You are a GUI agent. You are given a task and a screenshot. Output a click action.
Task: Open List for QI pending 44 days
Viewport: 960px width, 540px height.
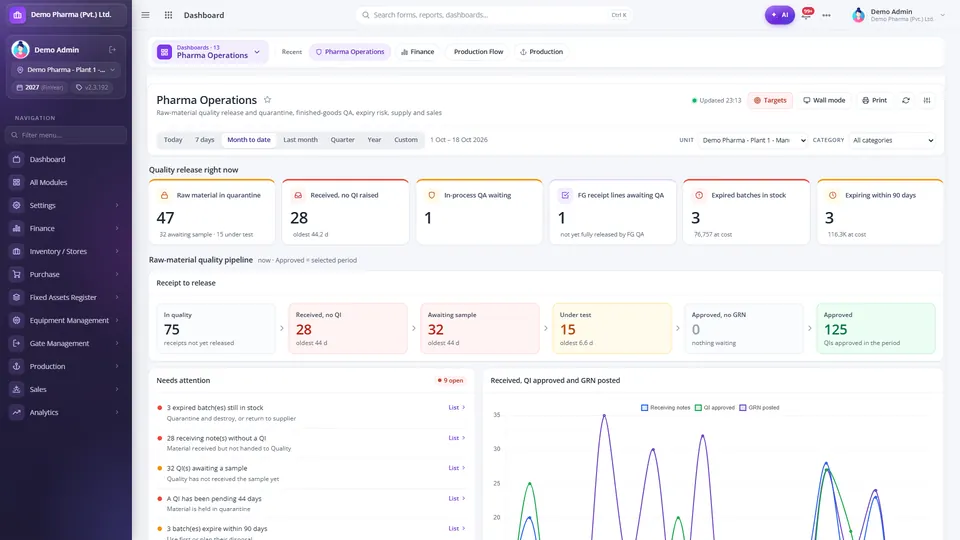(457, 499)
